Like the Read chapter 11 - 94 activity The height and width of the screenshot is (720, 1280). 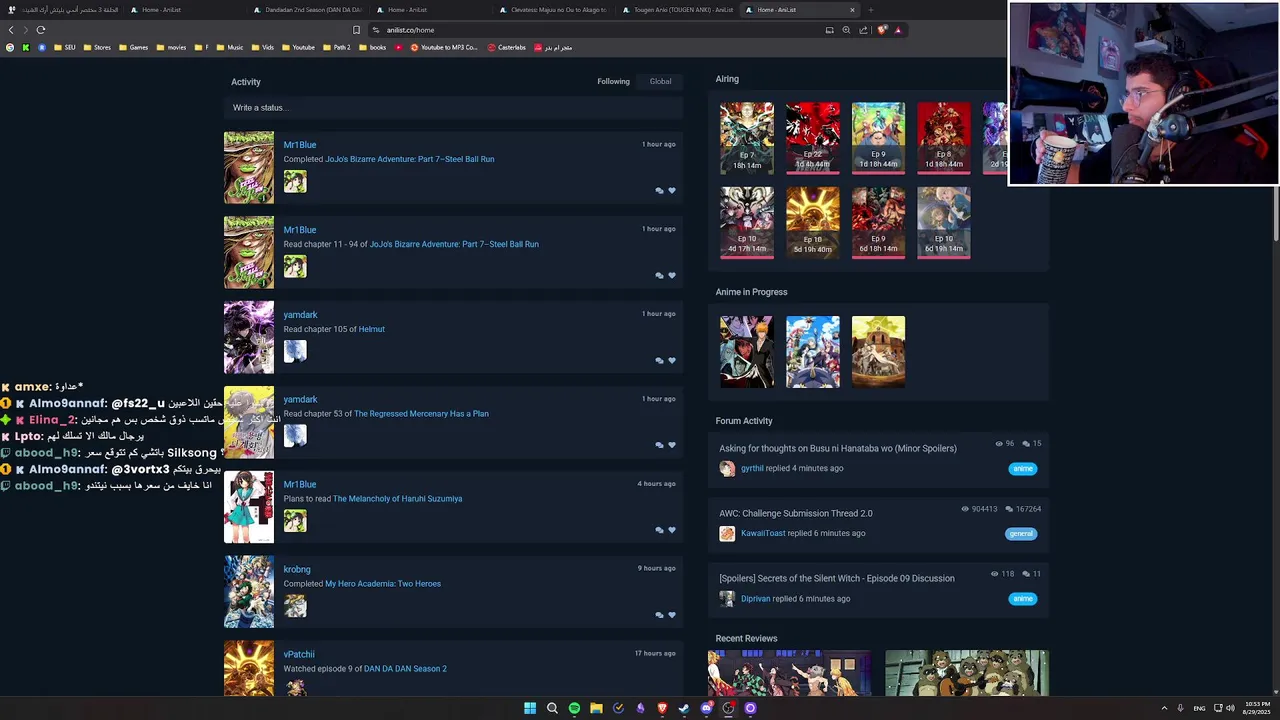(672, 275)
